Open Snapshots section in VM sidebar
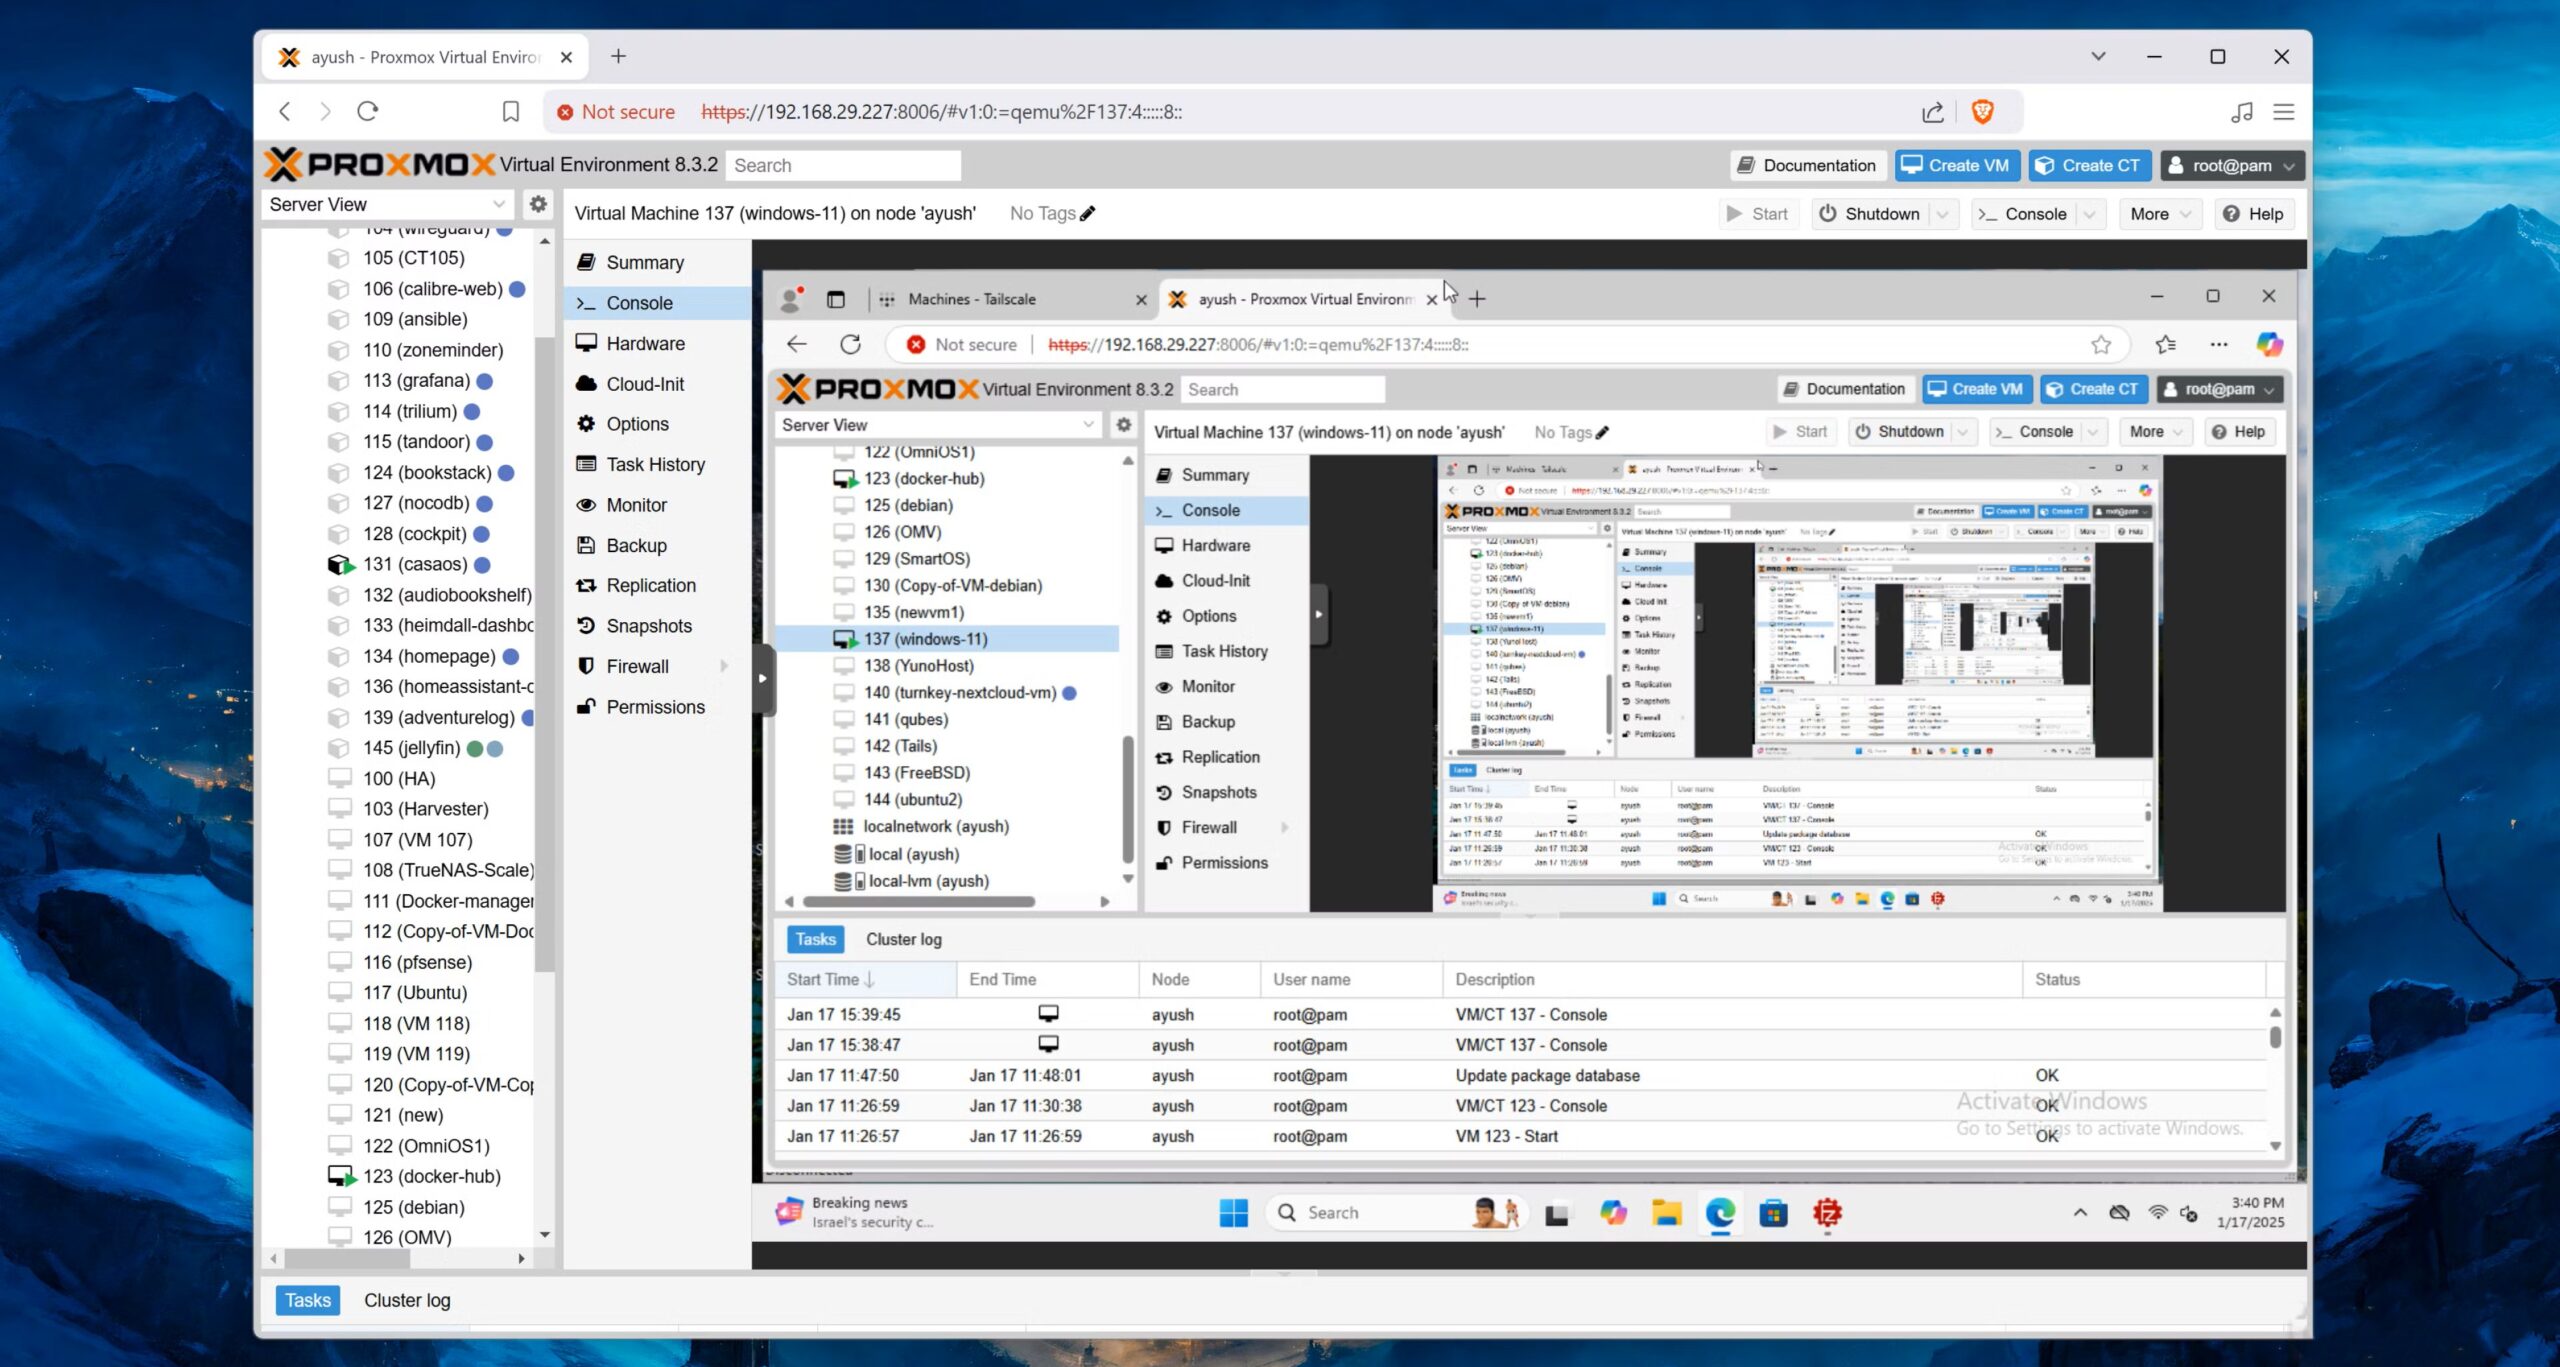The width and height of the screenshot is (2560, 1367). [x=648, y=626]
